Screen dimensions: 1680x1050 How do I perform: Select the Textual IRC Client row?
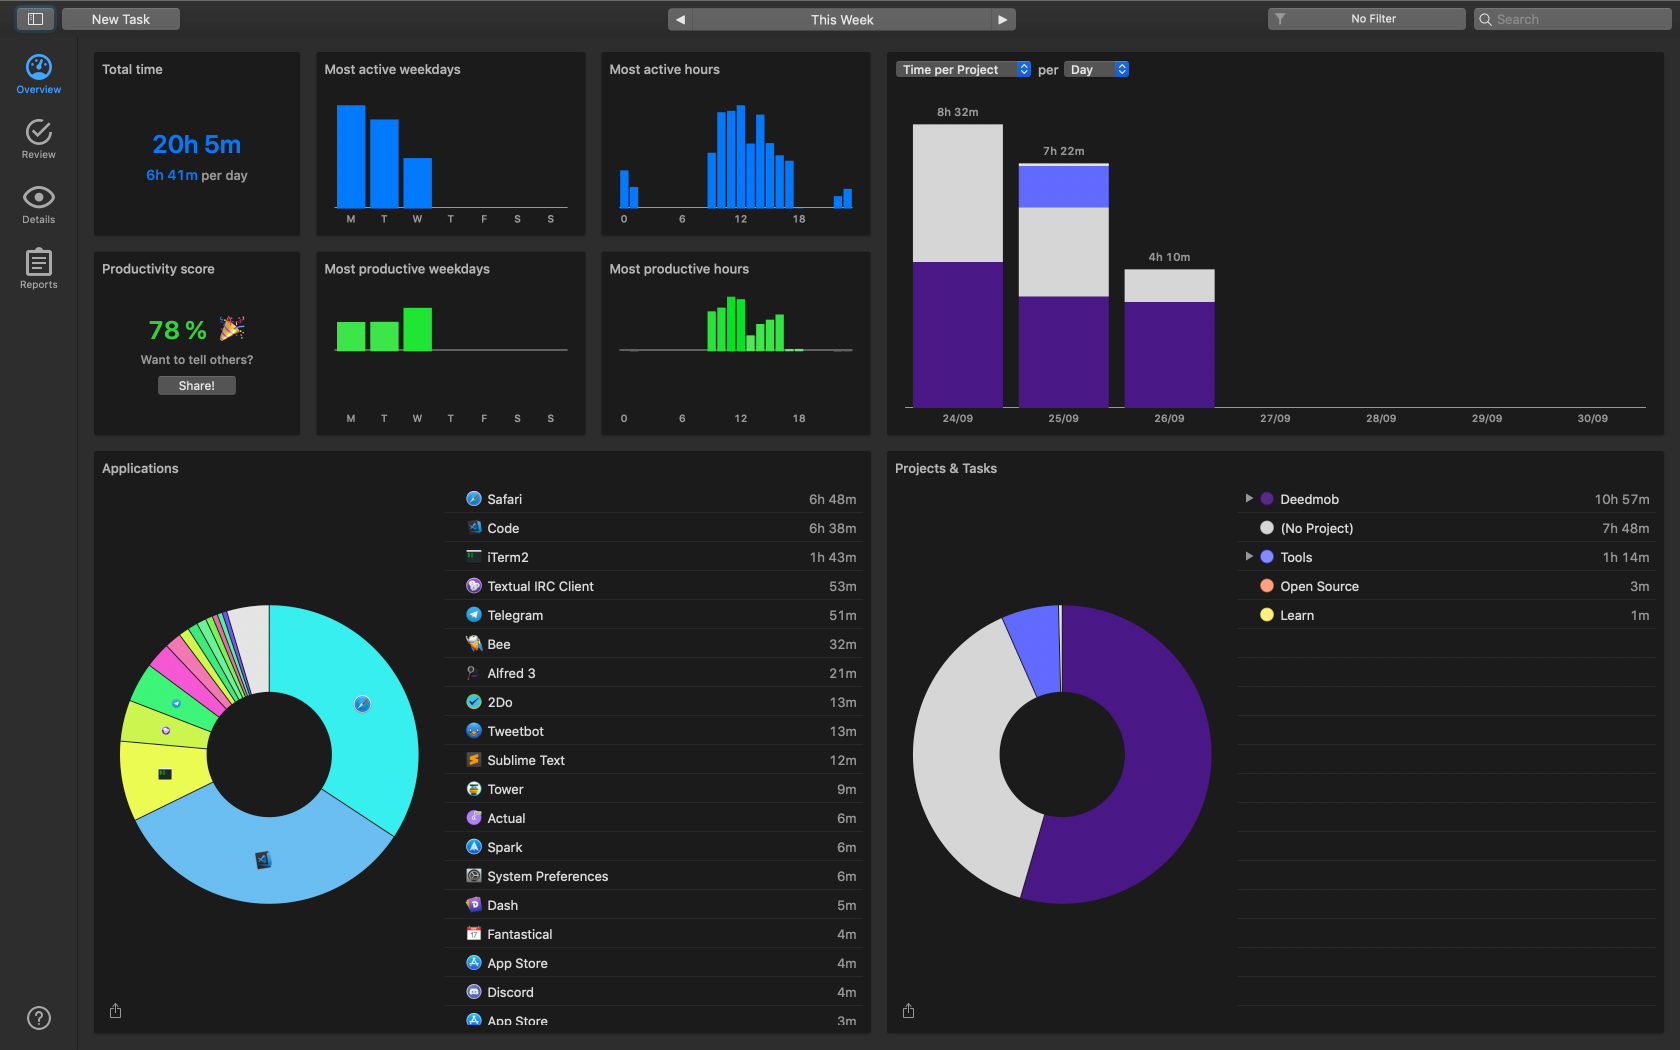tap(656, 586)
